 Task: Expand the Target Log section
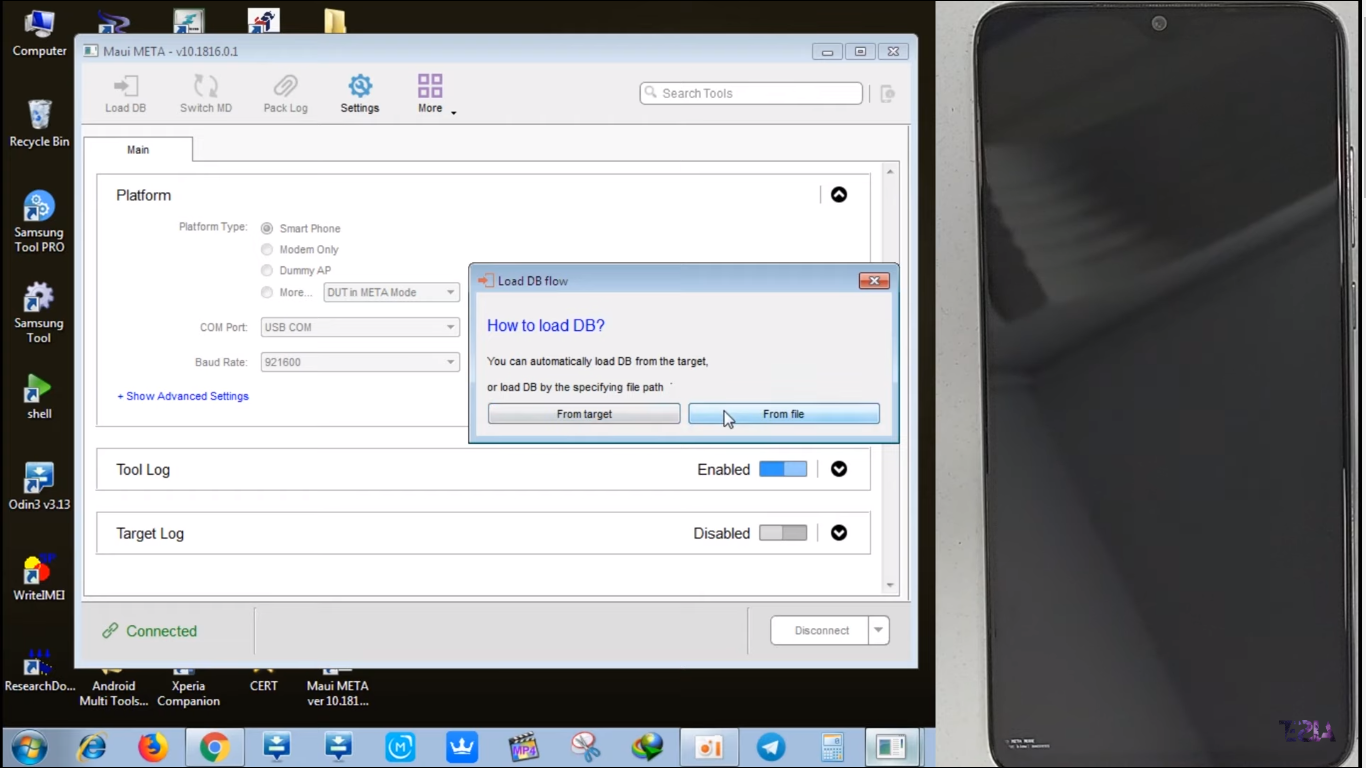click(x=839, y=533)
